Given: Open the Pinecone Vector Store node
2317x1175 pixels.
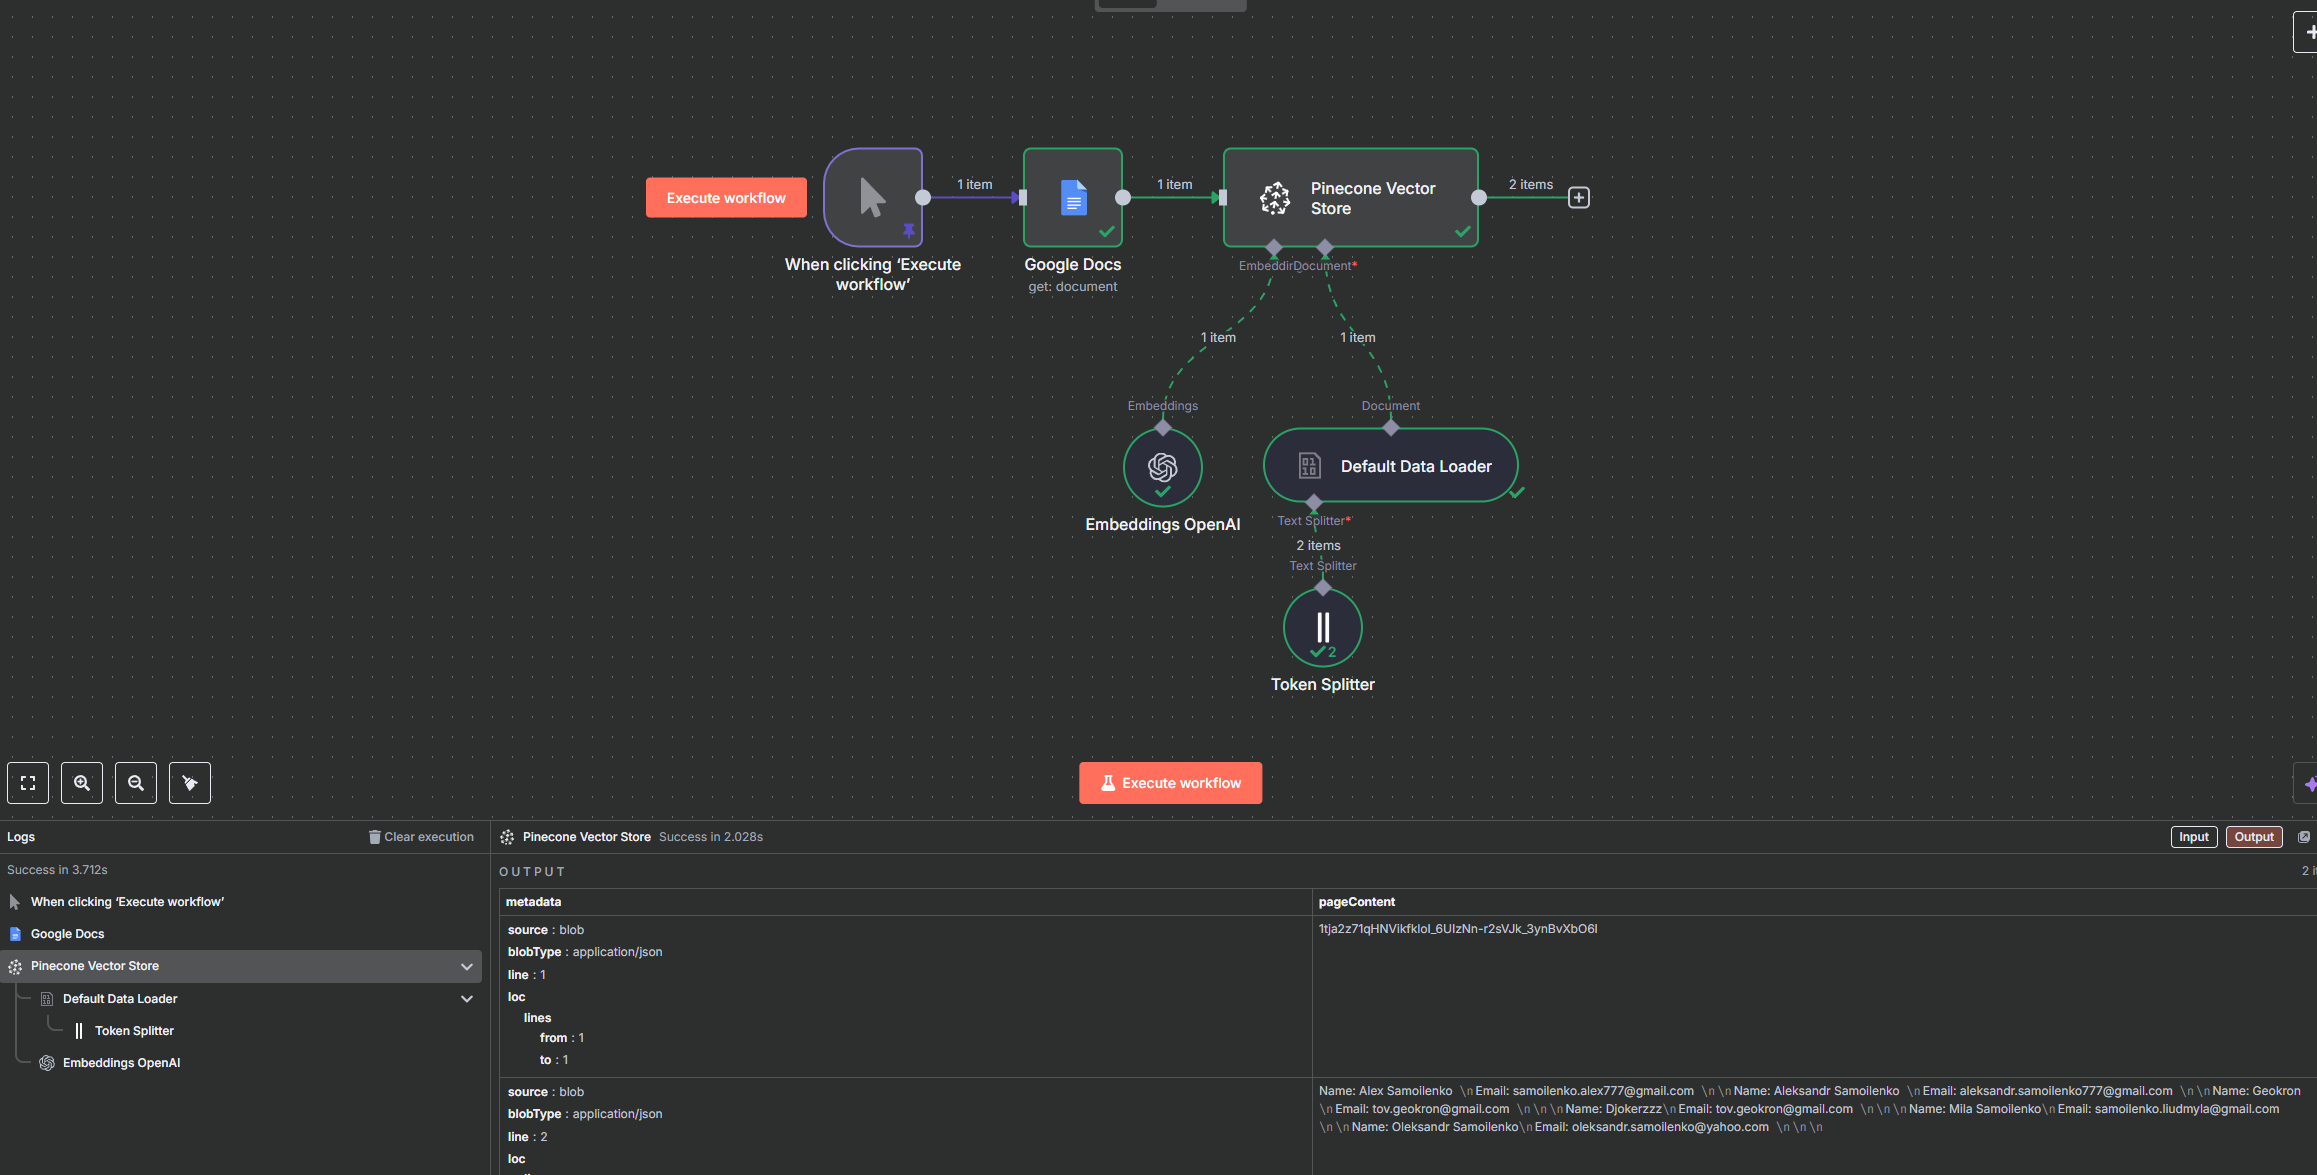Looking at the screenshot, I should pos(1350,197).
